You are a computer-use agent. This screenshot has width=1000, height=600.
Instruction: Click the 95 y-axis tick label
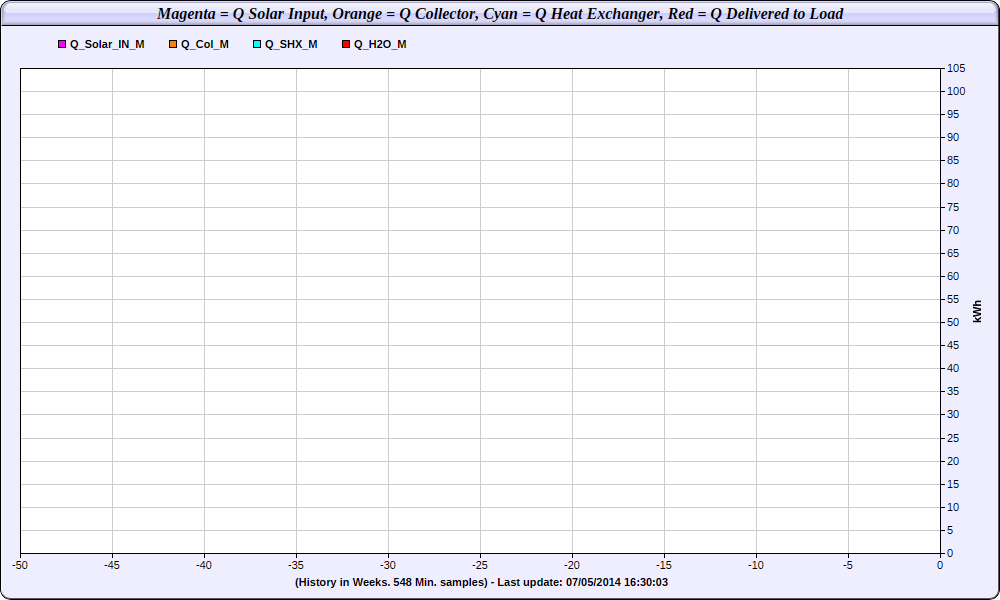click(x=953, y=115)
